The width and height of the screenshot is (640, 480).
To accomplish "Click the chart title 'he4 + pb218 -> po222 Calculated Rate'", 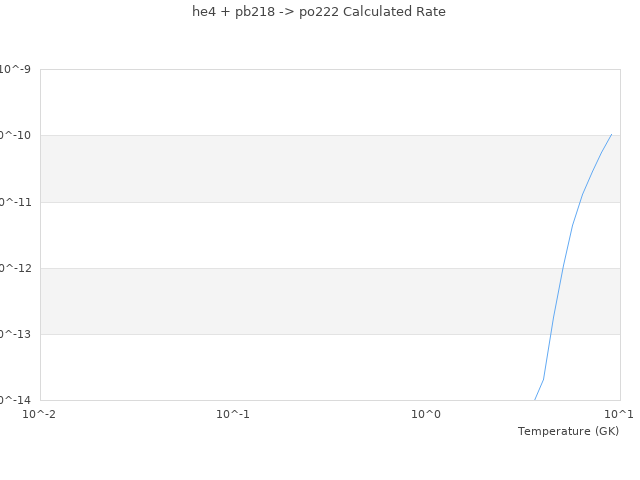I will point(319,12).
